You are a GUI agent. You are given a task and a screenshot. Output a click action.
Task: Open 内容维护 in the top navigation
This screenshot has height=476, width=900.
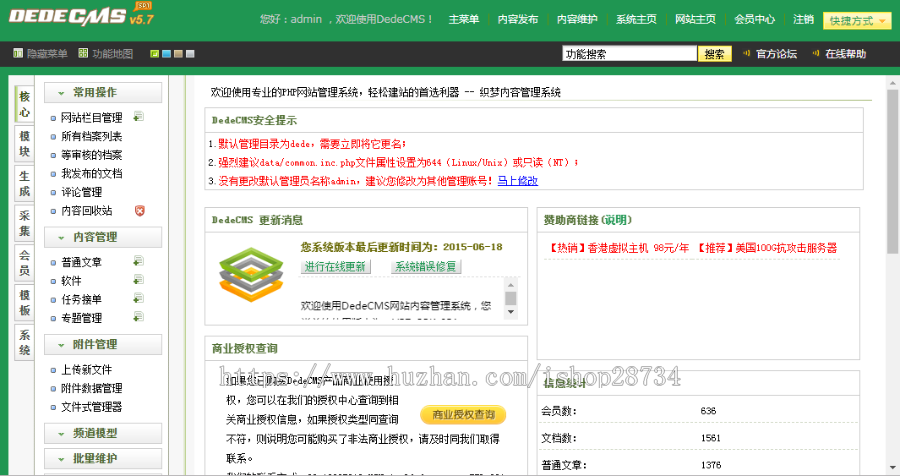577,19
